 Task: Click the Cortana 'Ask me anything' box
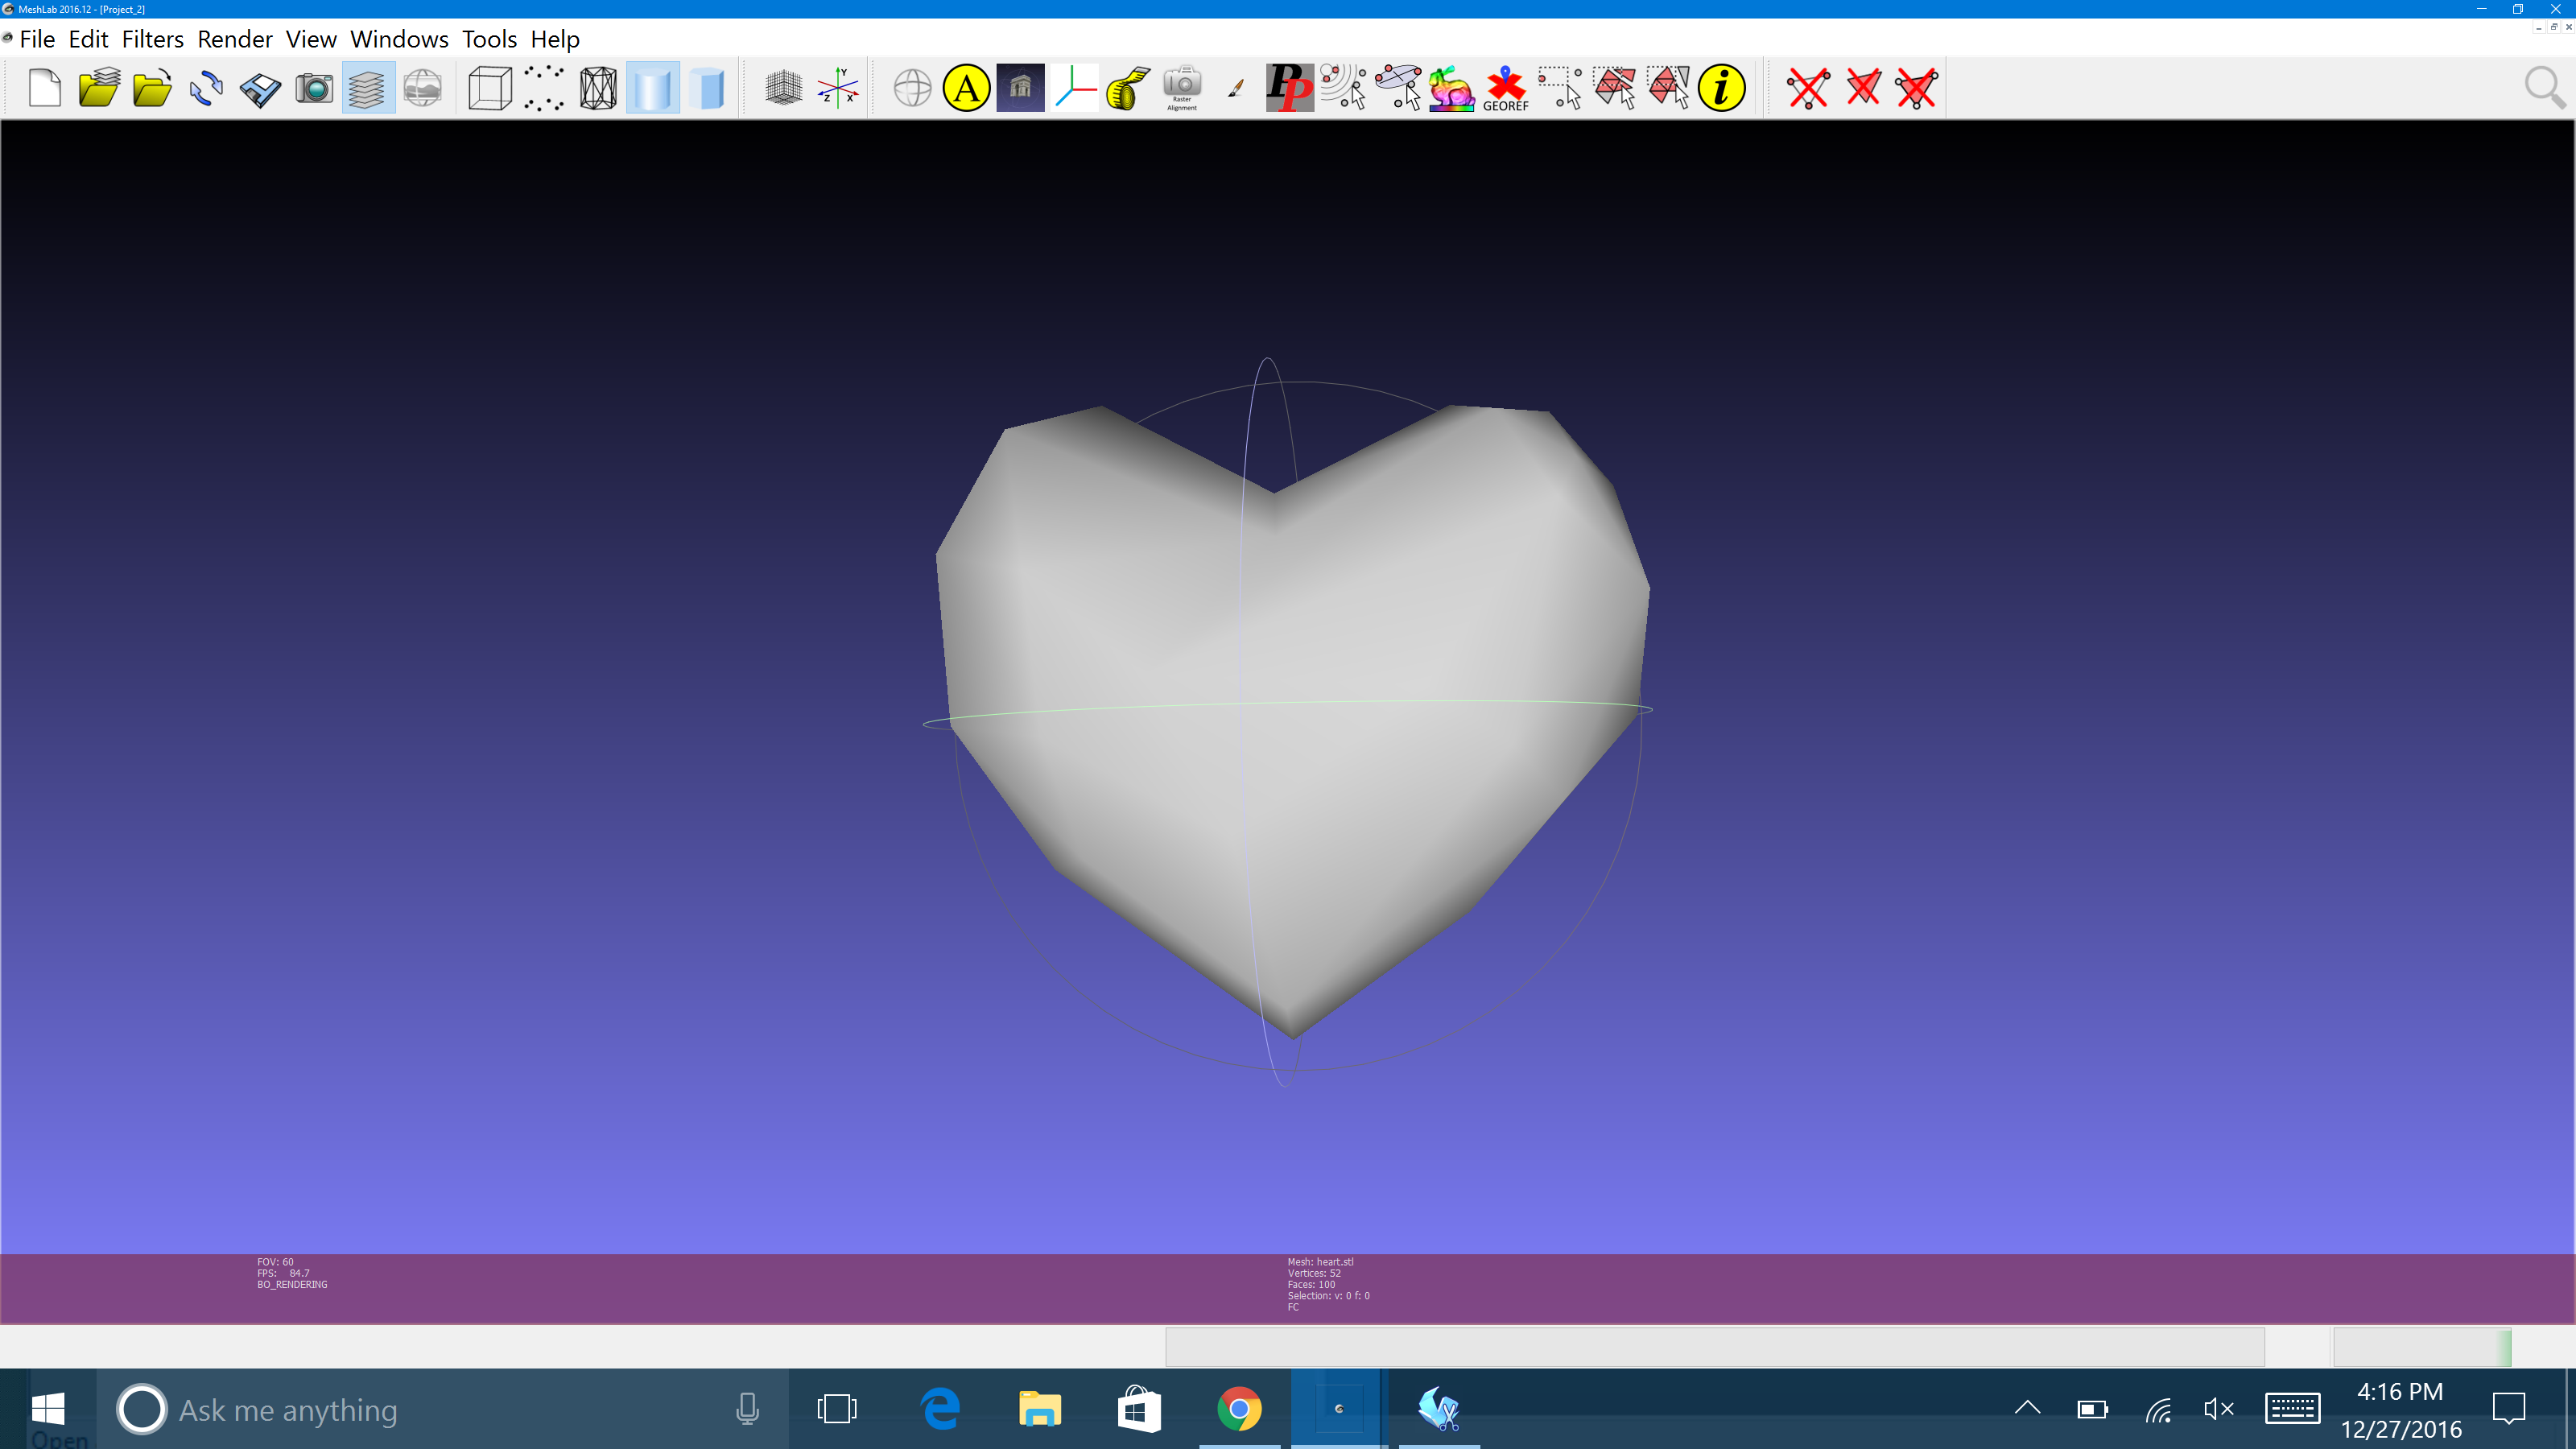[x=442, y=1409]
